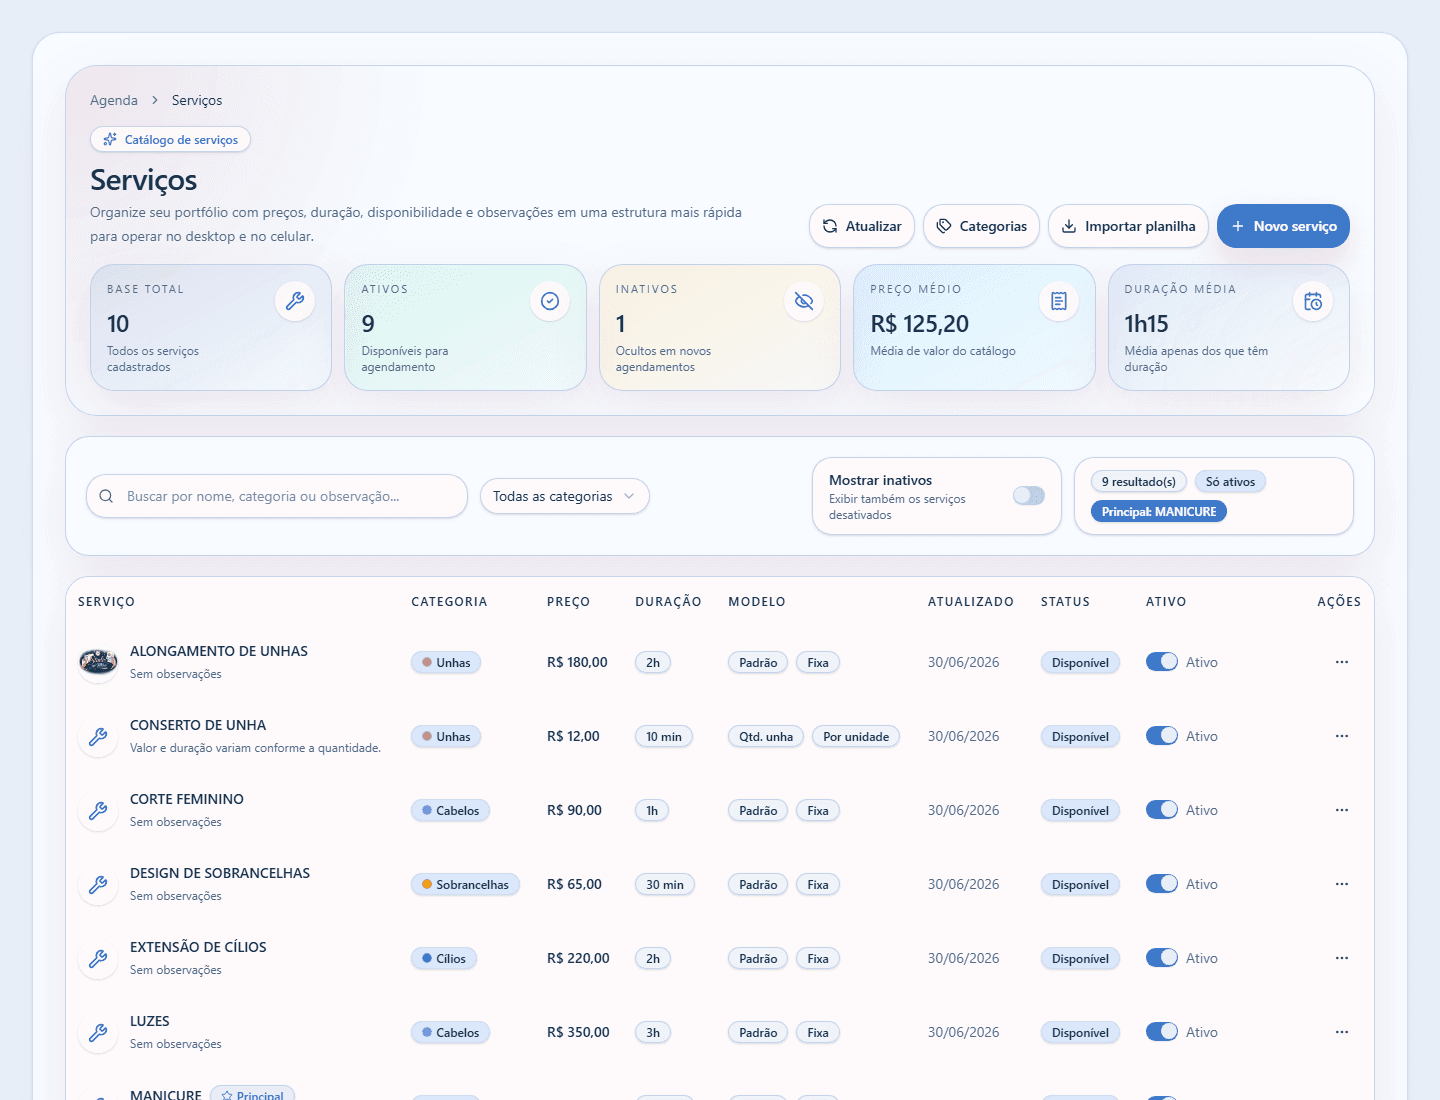Screen dimensions: 1440x1100
Task: Click the calendar-clock icon in Duração Média card
Action: click(x=1313, y=301)
